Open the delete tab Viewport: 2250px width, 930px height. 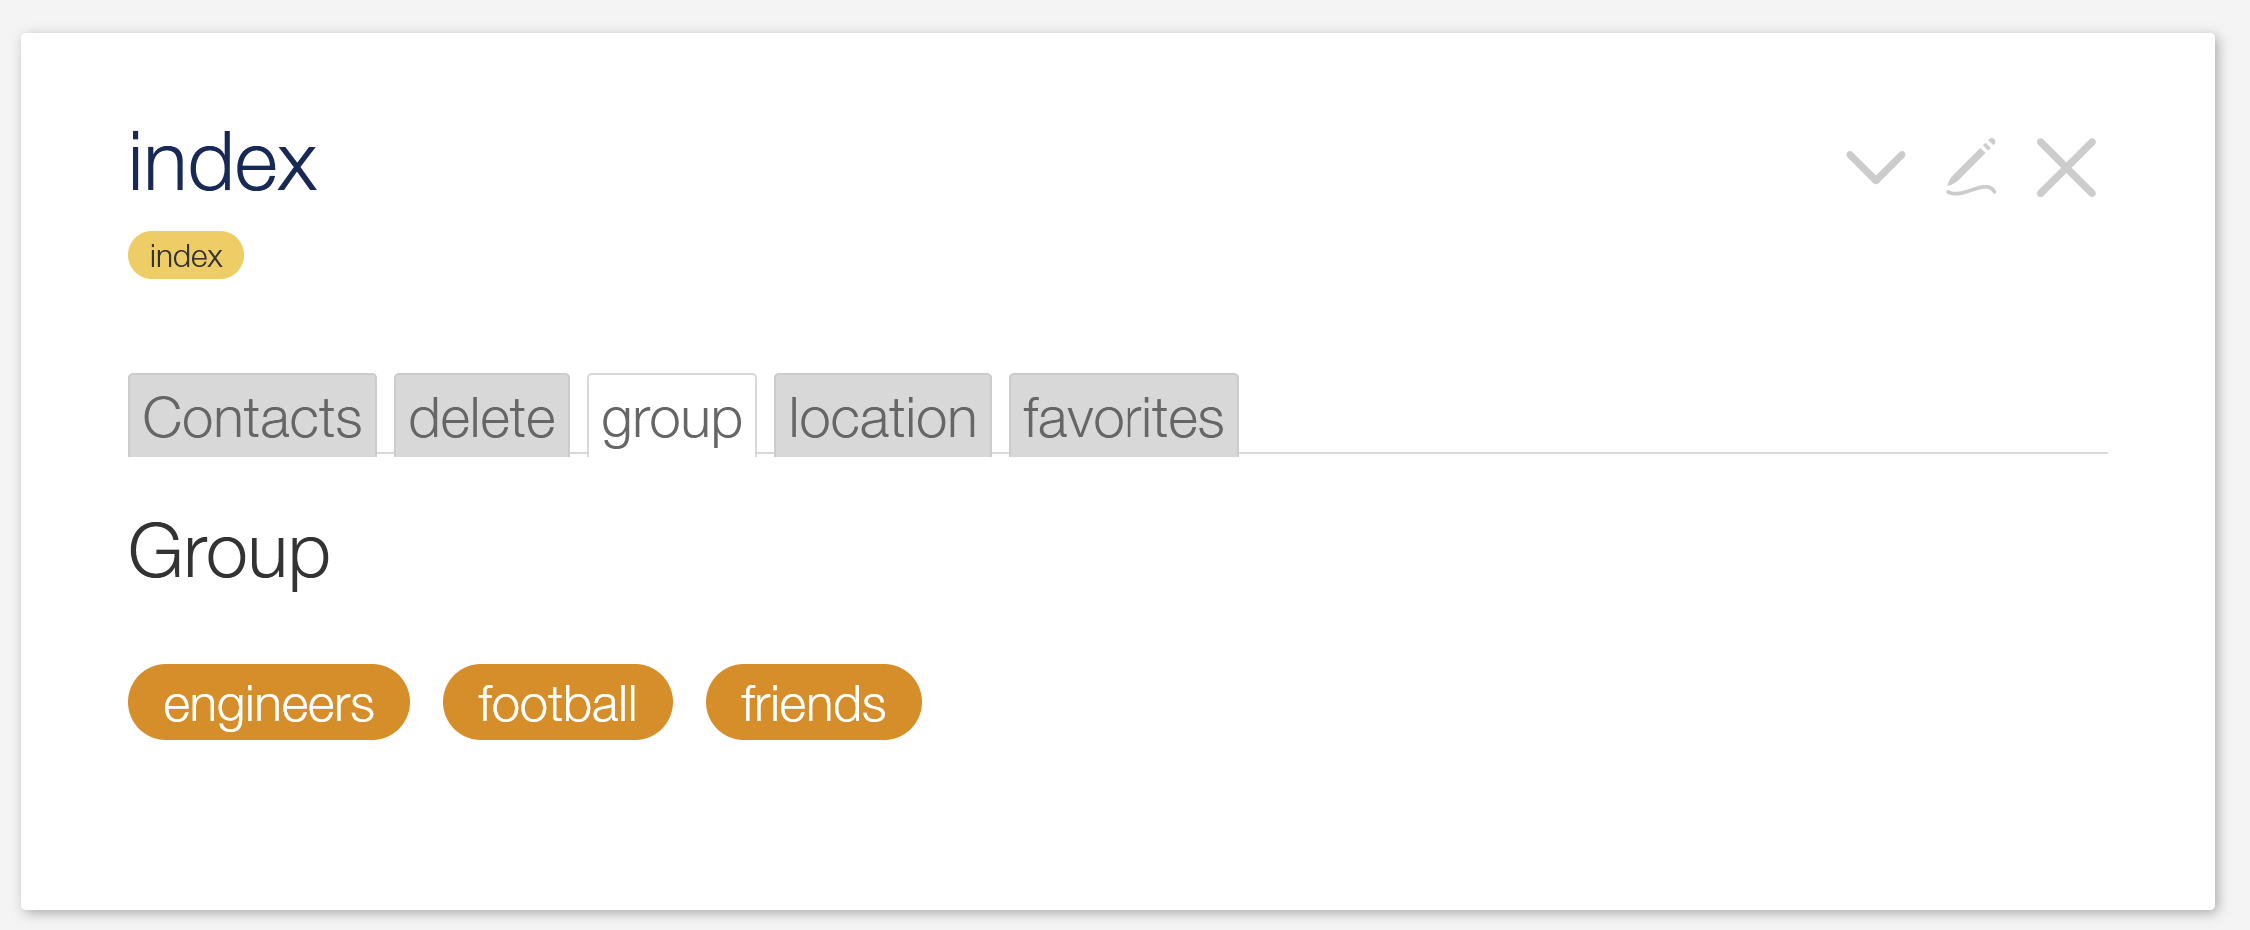482,416
